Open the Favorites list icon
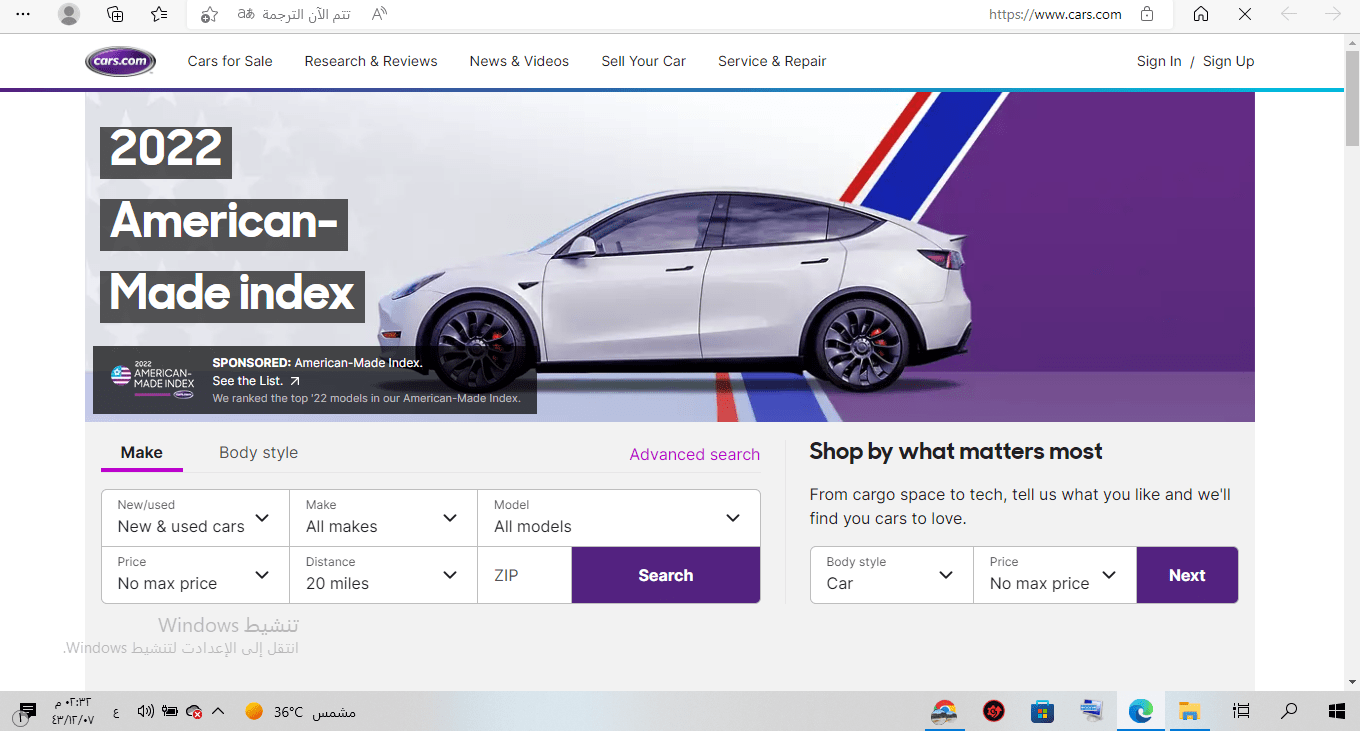 click(x=159, y=14)
